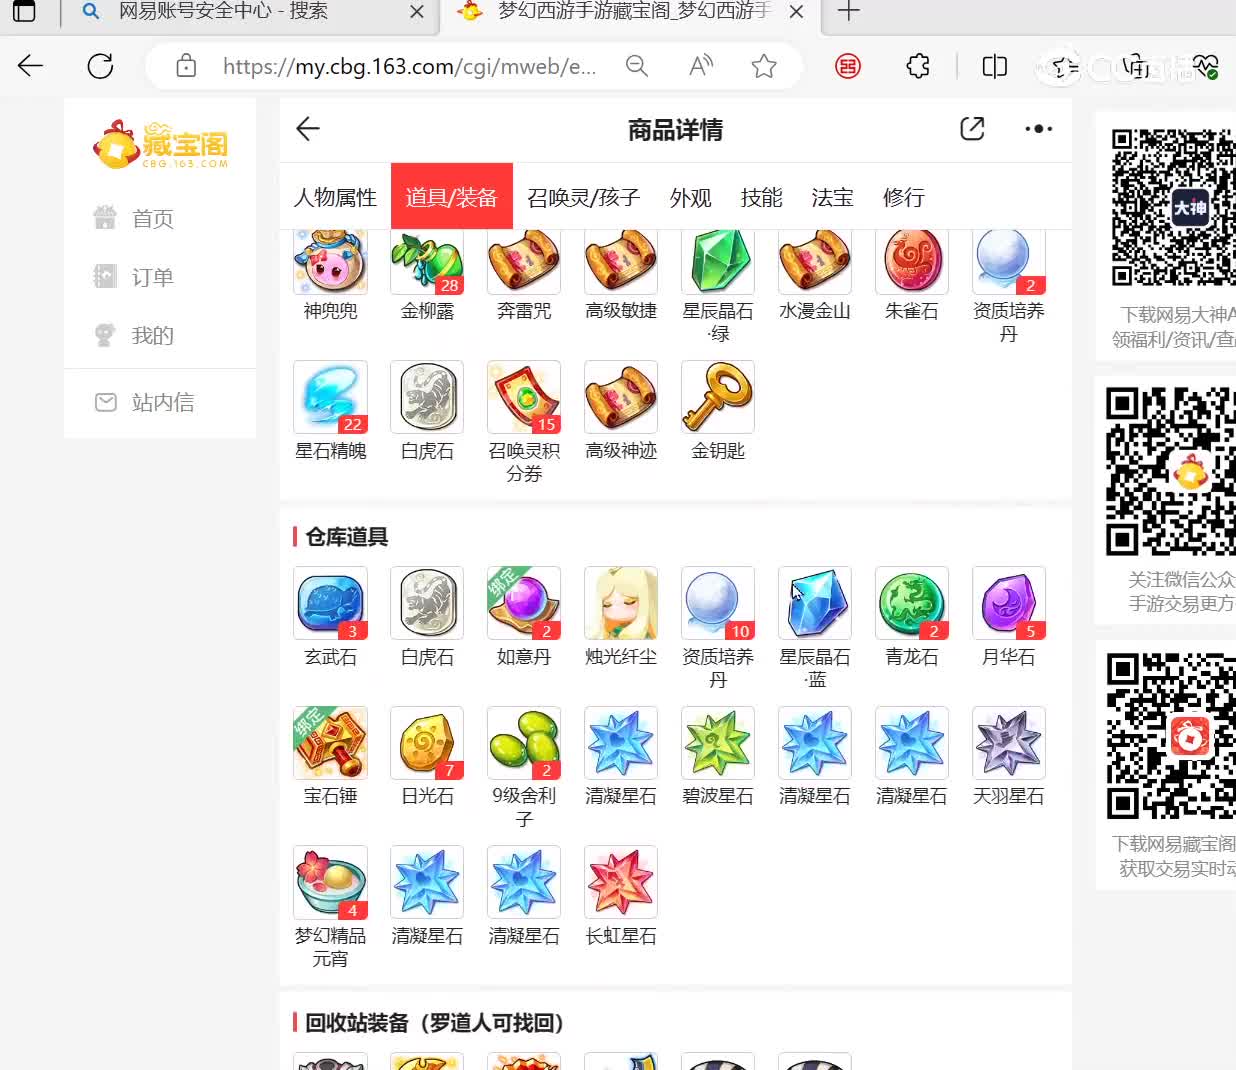
Task: Select the 水漫金山 scroll icon
Action: [x=815, y=262]
